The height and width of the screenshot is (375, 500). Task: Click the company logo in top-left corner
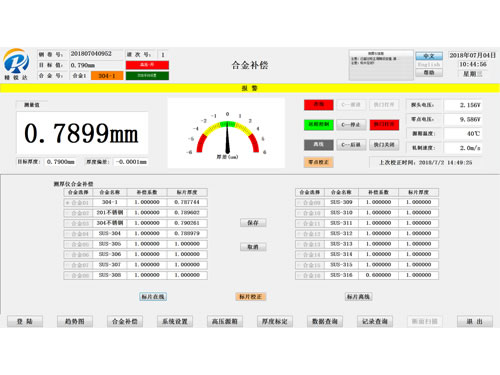pos(16,64)
